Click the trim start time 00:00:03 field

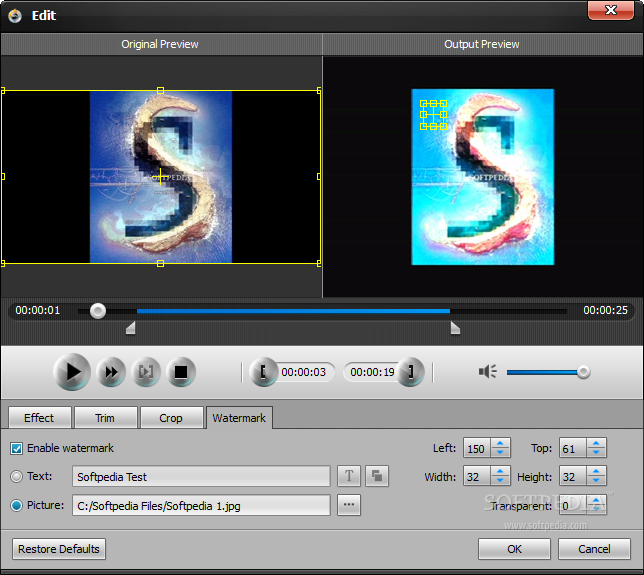pyautogui.click(x=304, y=372)
